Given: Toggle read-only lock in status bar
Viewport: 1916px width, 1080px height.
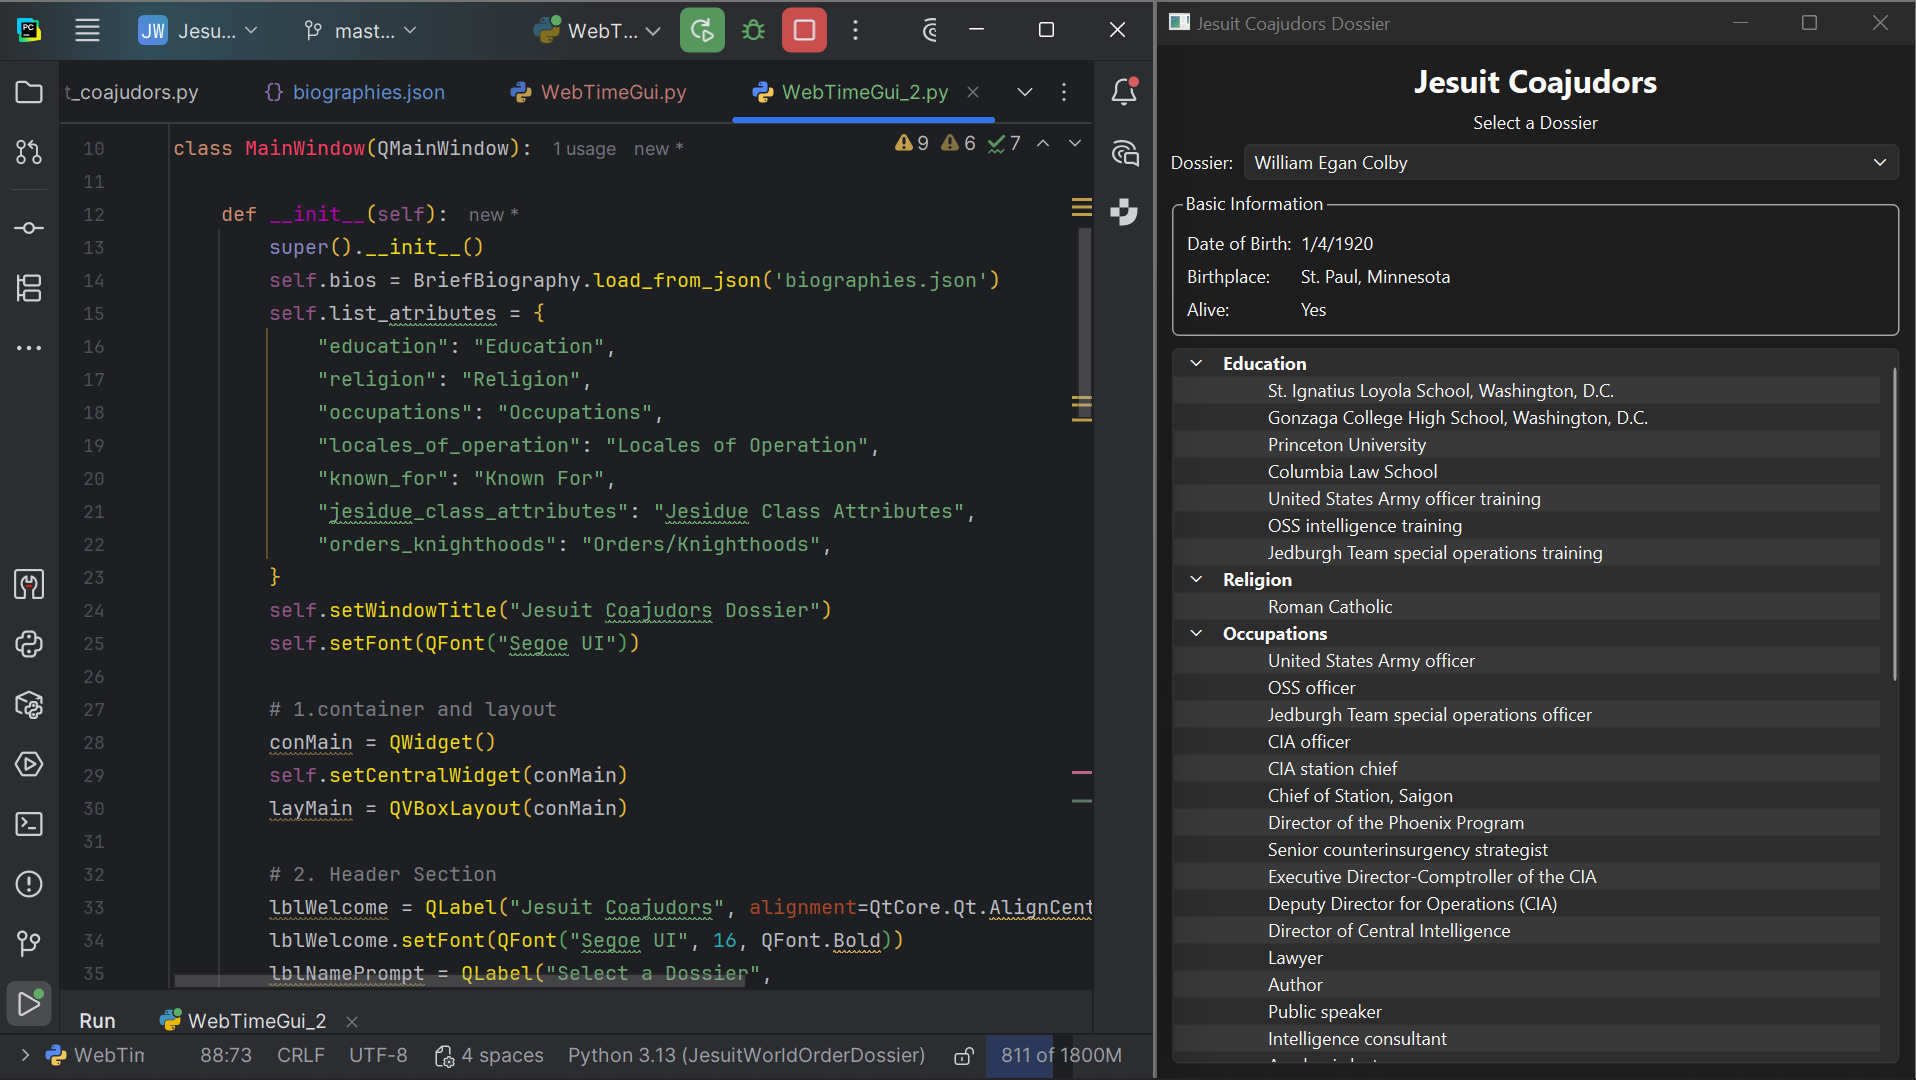Looking at the screenshot, I should [x=964, y=1056].
